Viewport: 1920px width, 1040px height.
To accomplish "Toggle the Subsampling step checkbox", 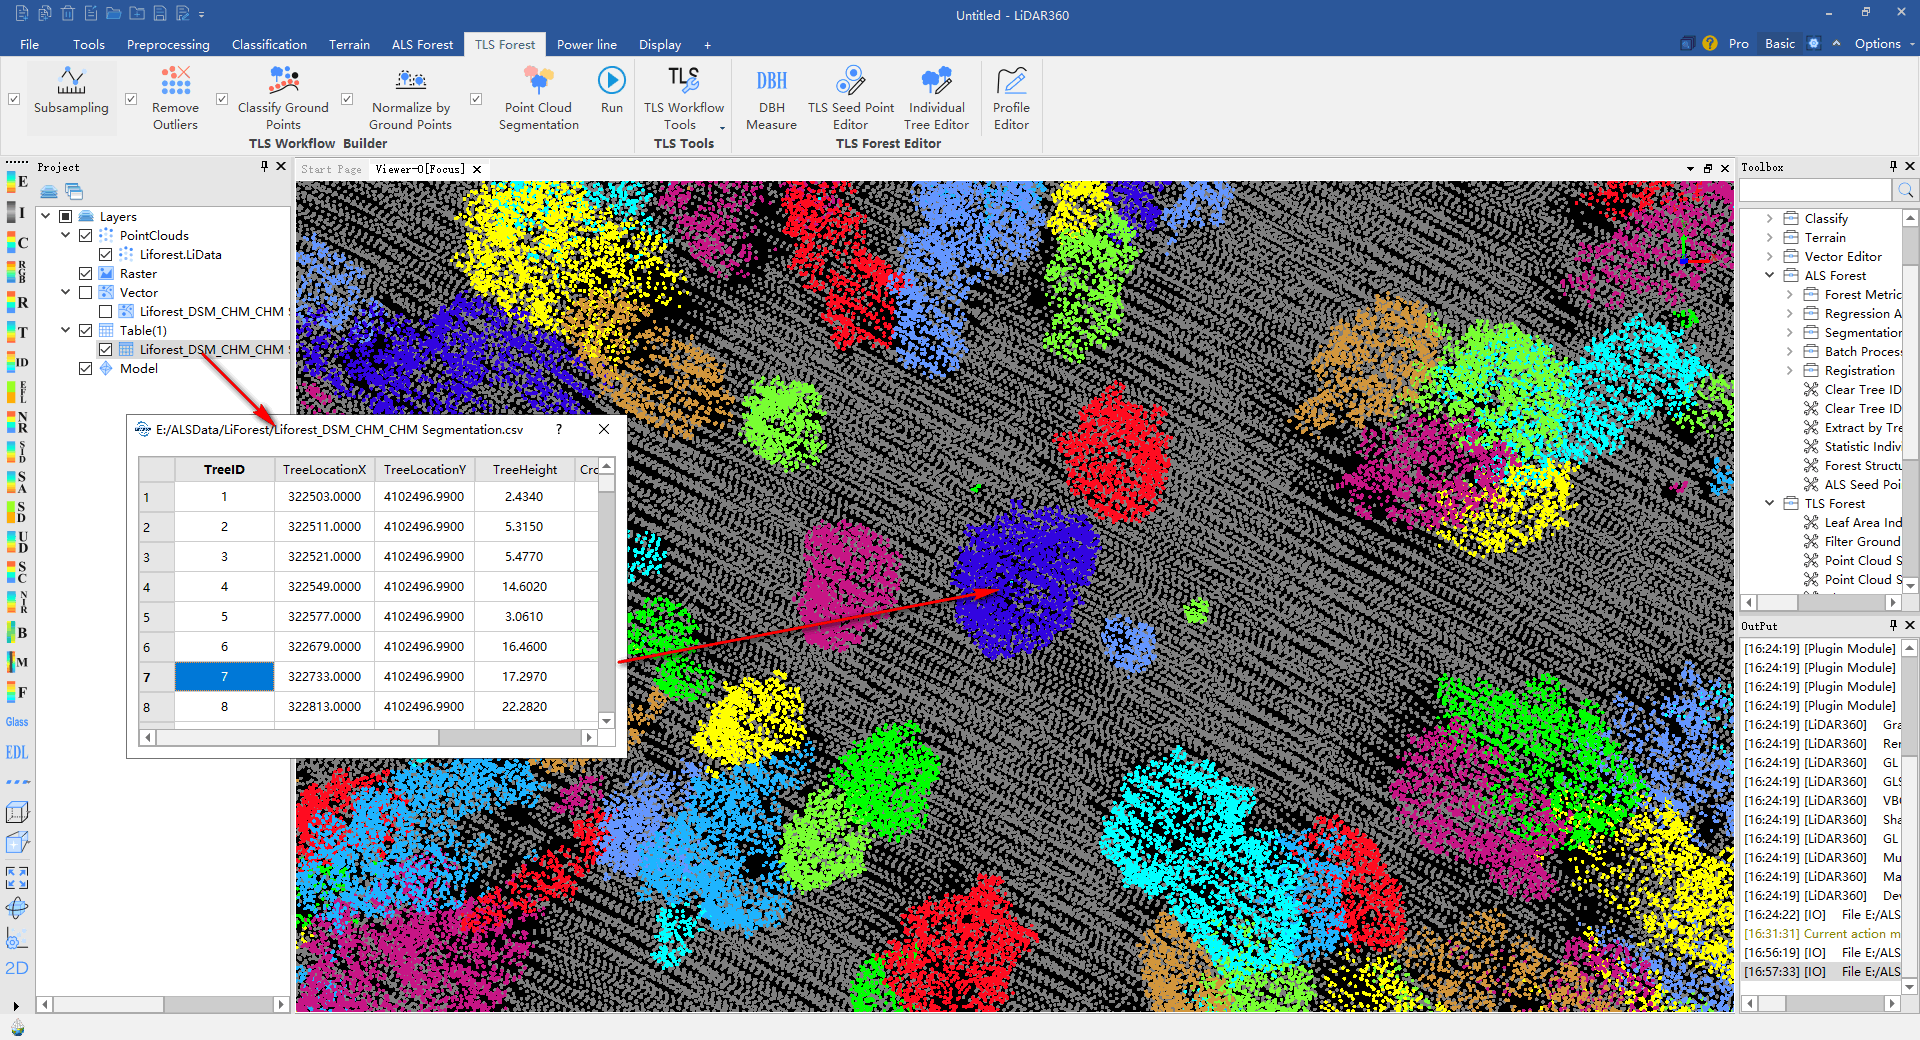I will pos(14,99).
